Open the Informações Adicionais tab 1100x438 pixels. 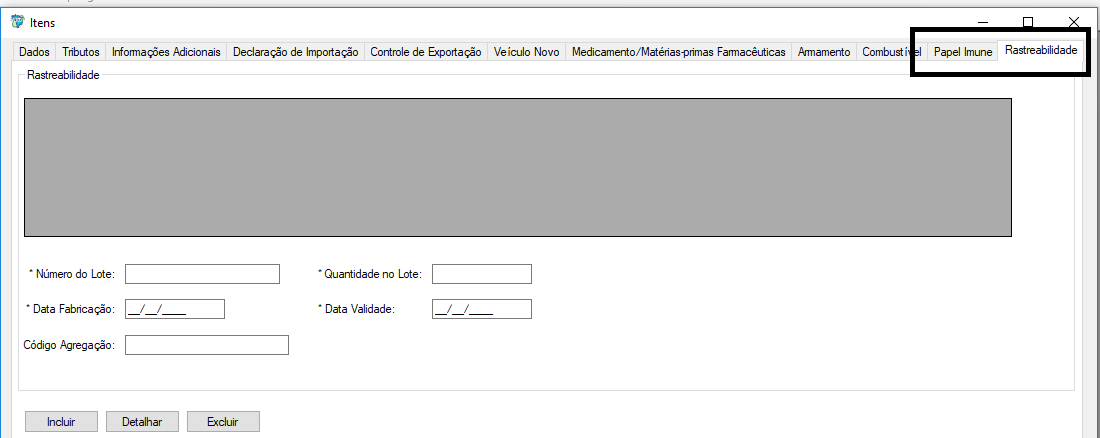tap(166, 52)
